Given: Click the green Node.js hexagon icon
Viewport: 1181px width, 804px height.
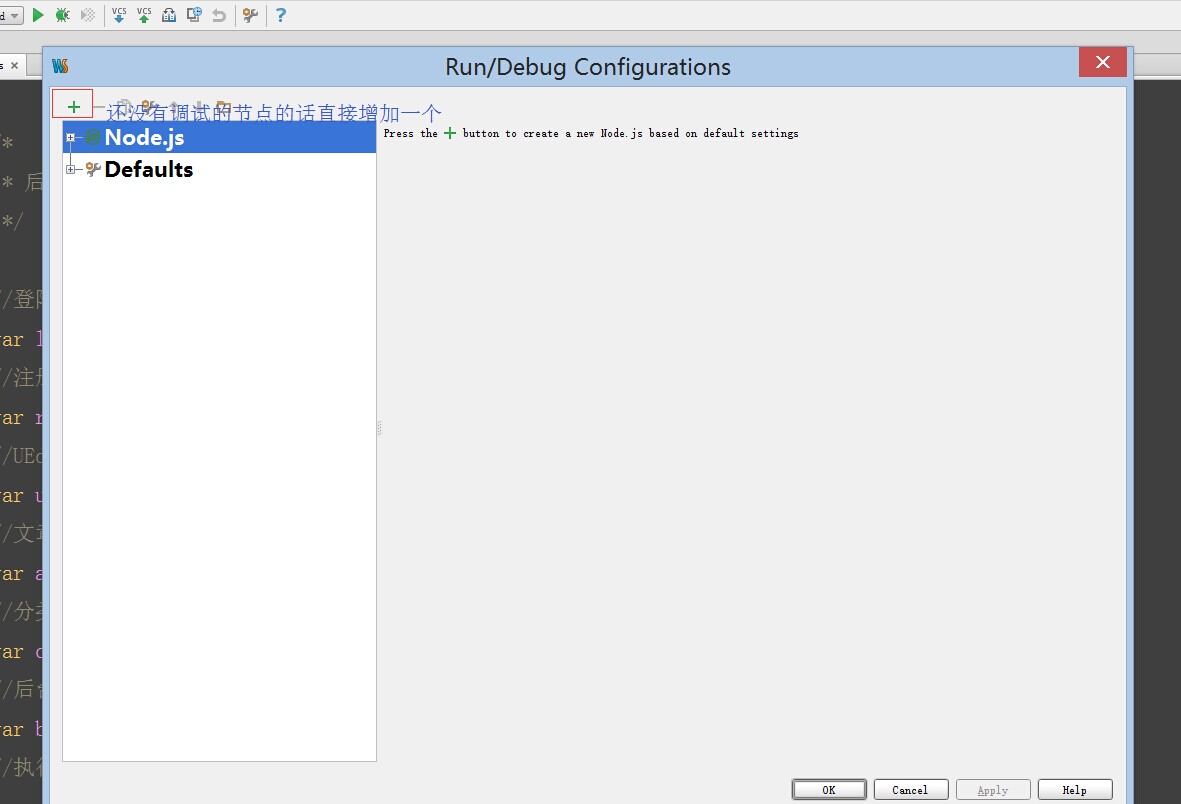Looking at the screenshot, I should pos(93,137).
